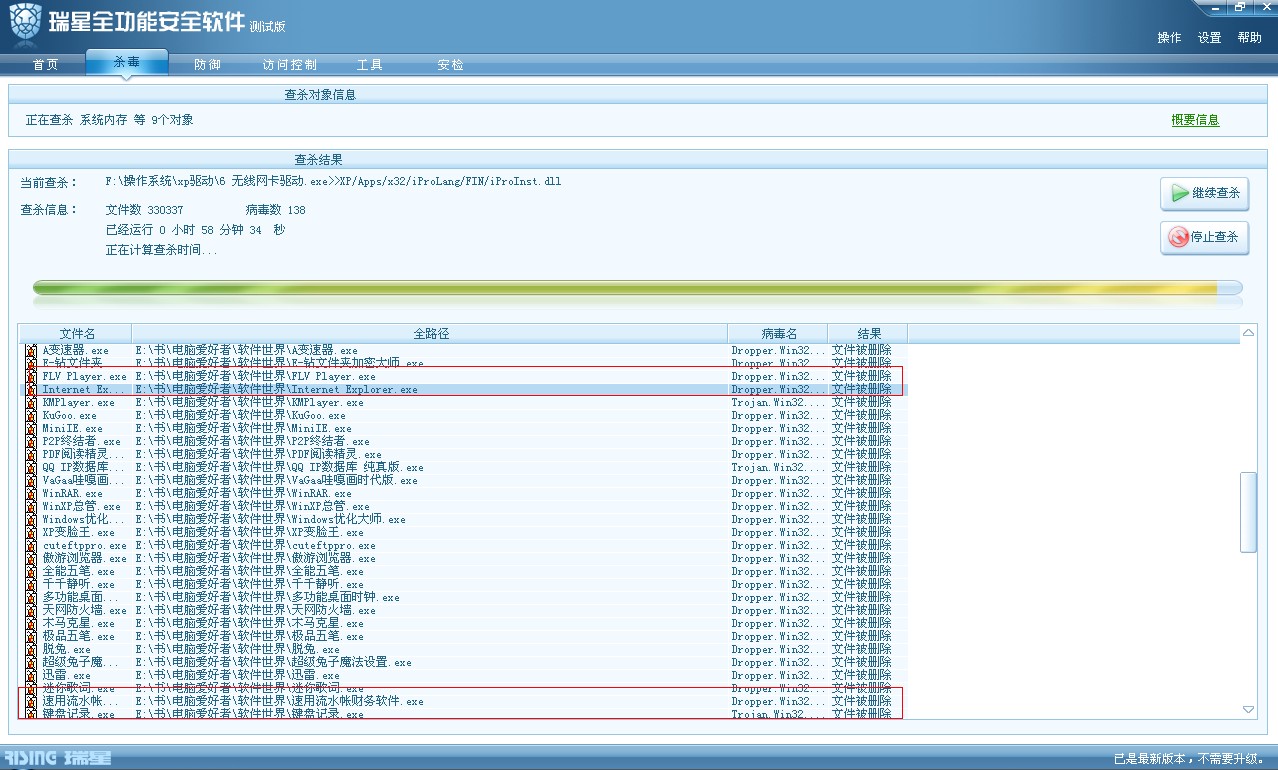1278x770 pixels.
Task: Click the virus icon beside 千千静听.exe
Action: pos(31,585)
